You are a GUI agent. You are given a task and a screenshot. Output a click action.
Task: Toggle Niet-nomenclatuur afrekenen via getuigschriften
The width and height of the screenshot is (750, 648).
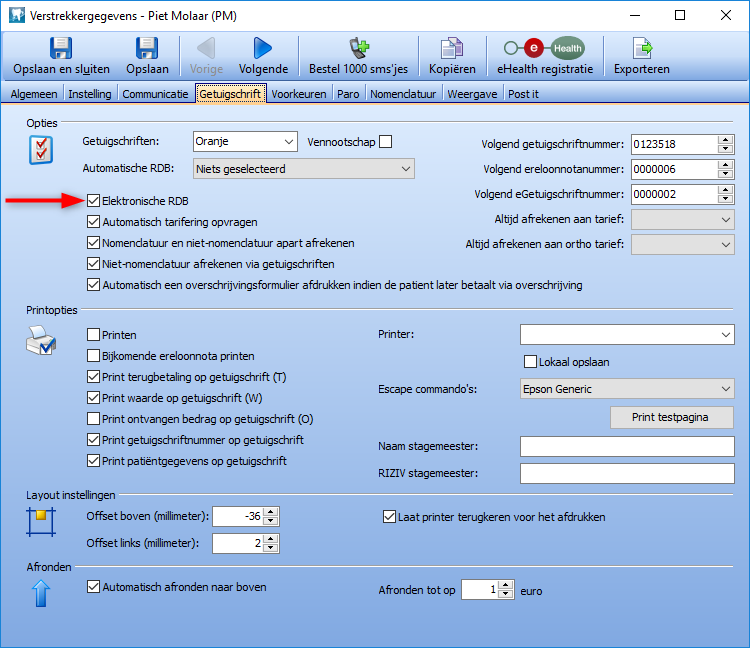pos(94,264)
